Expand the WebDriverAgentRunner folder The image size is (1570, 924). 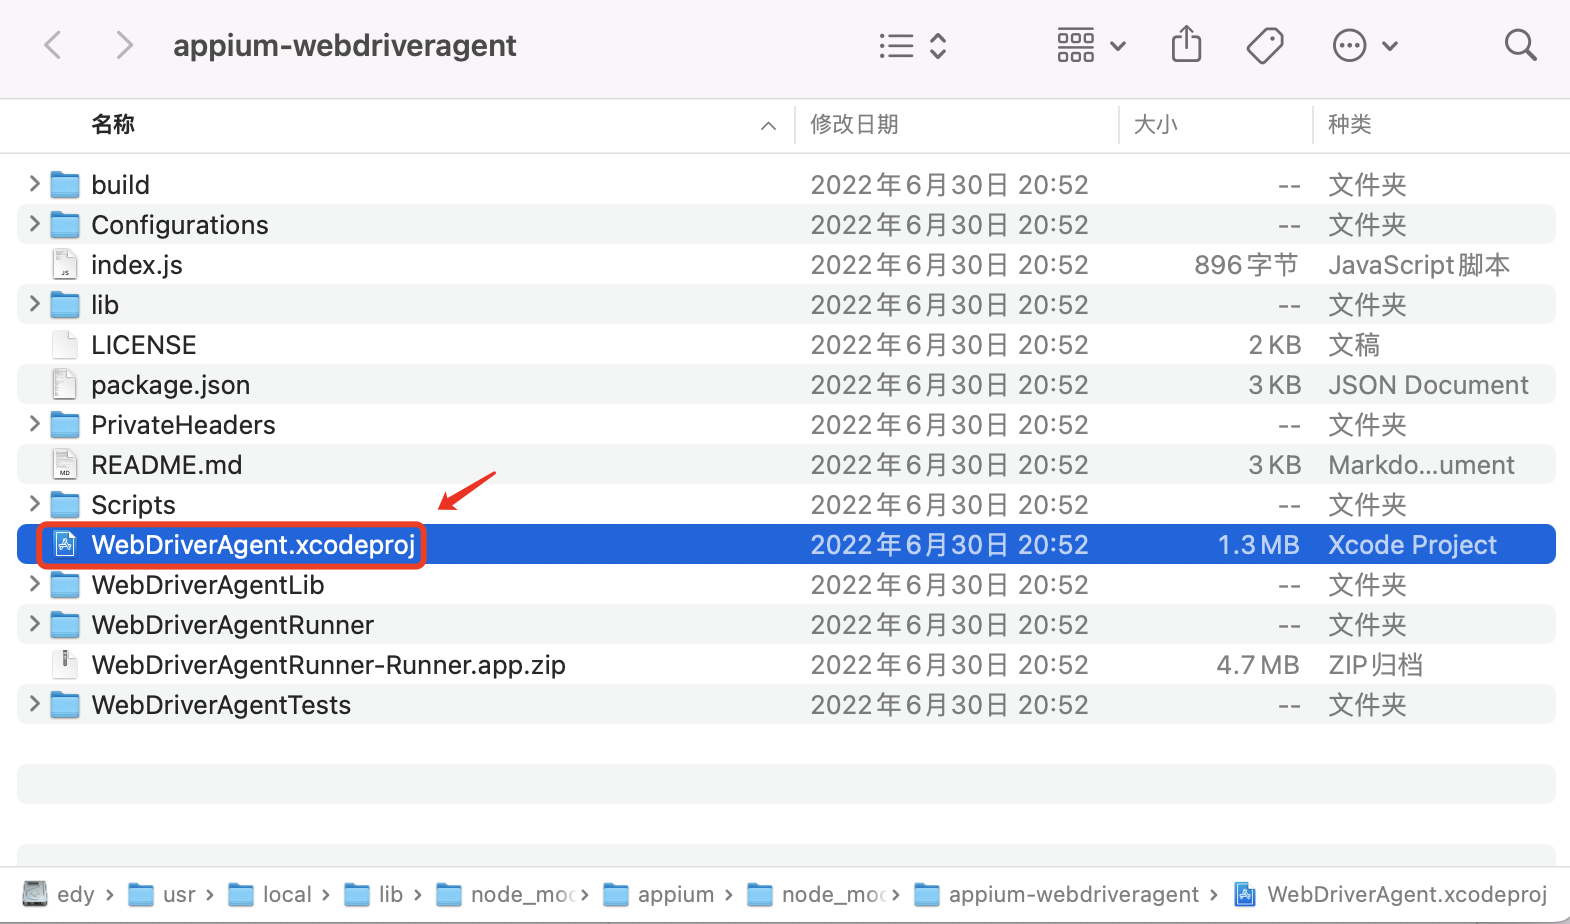coord(34,624)
